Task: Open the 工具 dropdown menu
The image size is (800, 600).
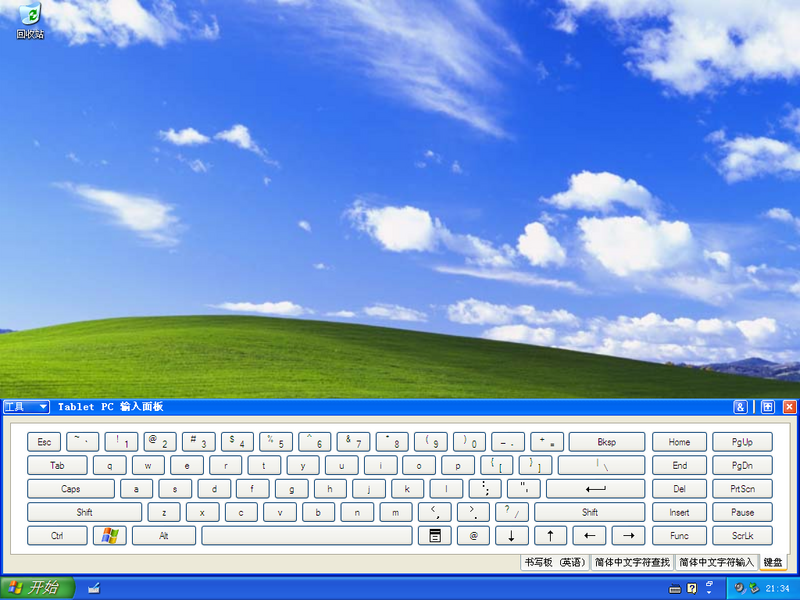Action: 24,407
